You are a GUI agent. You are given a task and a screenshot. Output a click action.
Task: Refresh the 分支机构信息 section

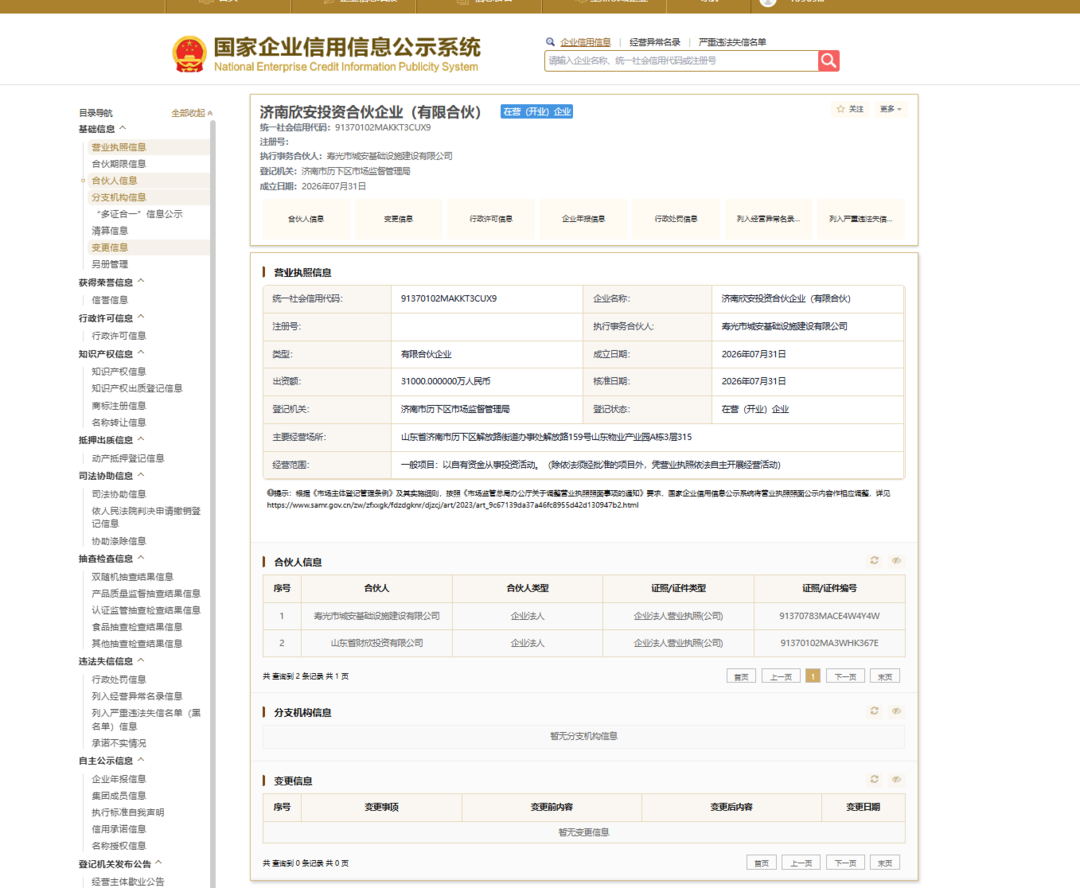point(874,711)
